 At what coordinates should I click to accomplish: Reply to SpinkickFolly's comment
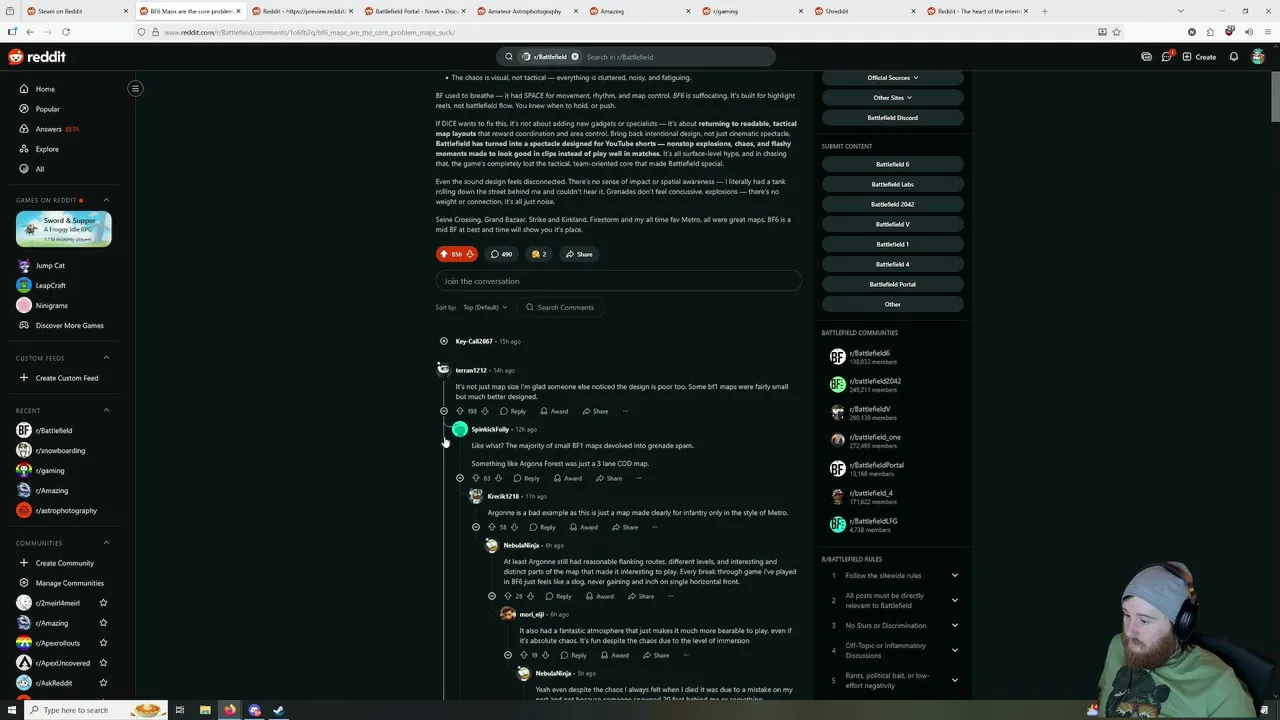click(526, 478)
